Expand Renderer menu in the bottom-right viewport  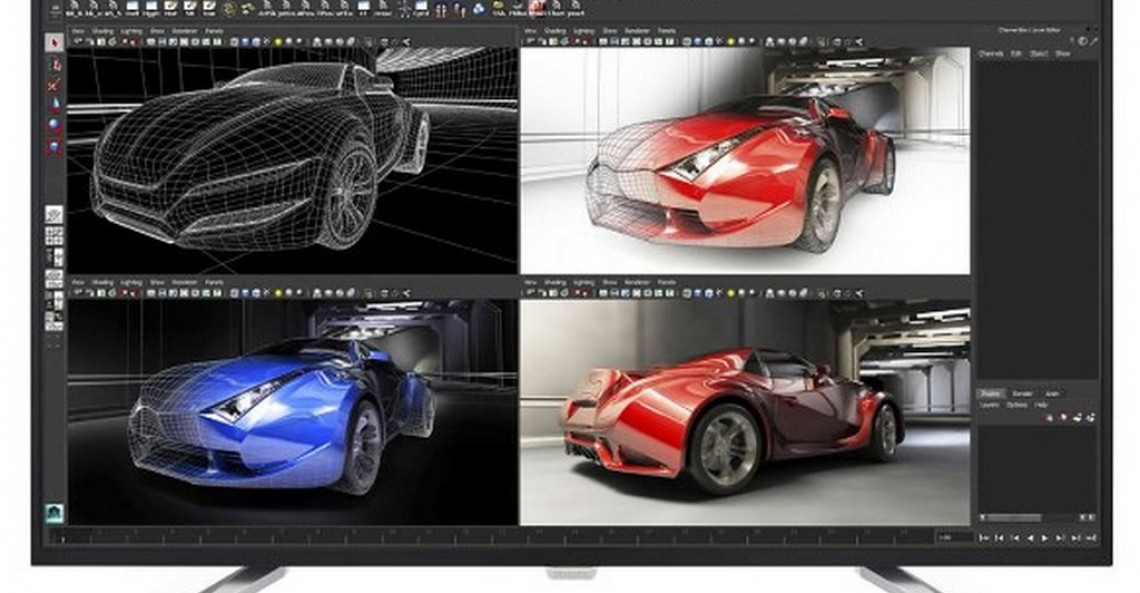pos(637,283)
